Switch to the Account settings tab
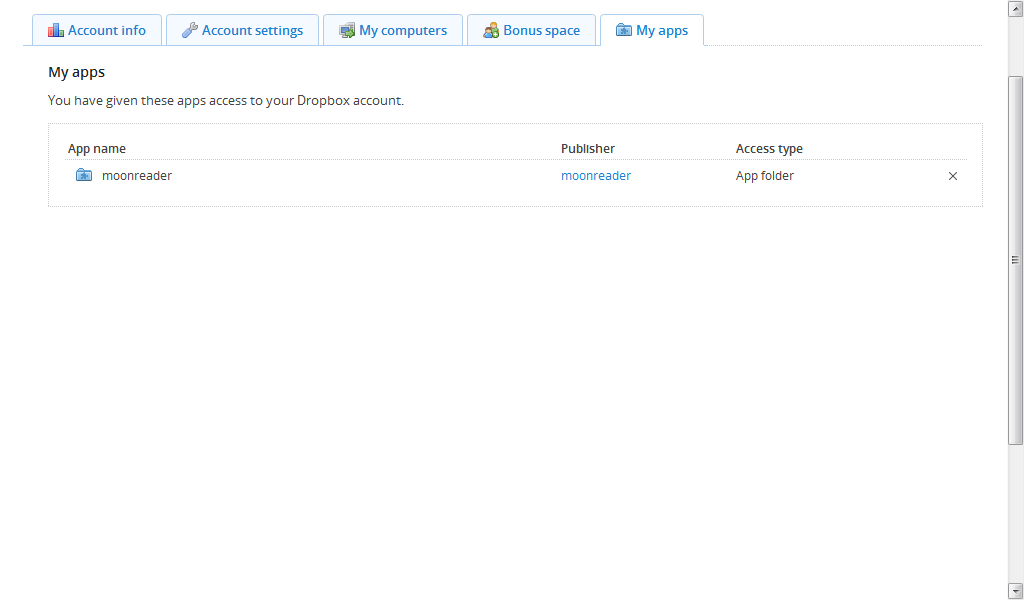Image resolution: width=1024 pixels, height=600 pixels. click(252, 30)
